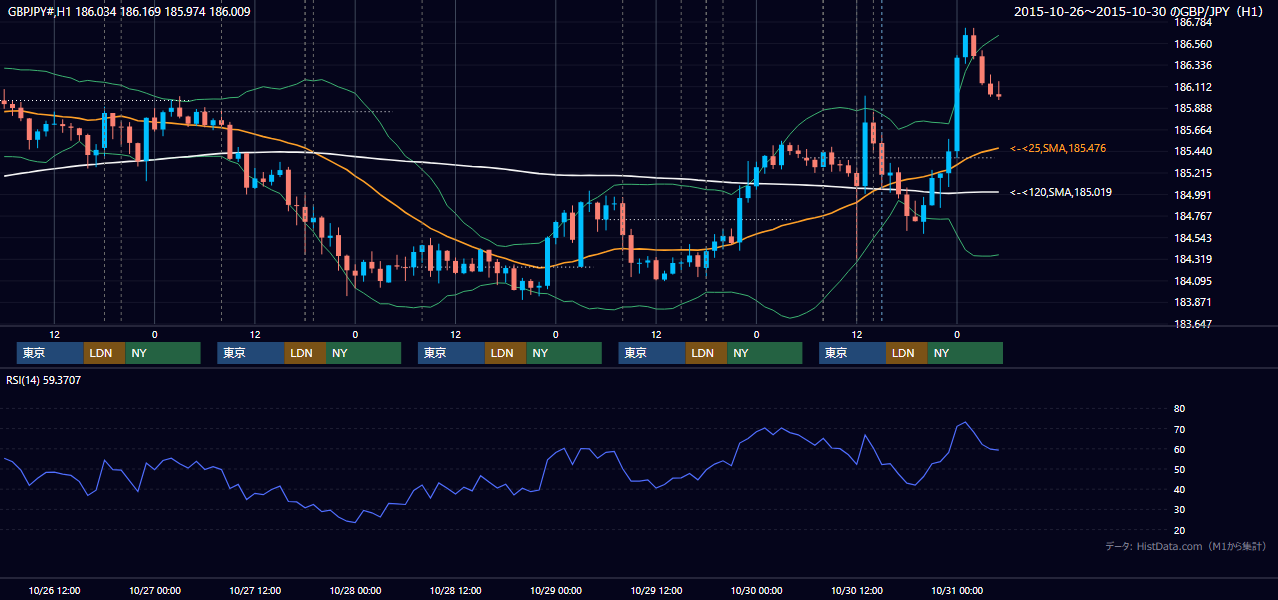The height and width of the screenshot is (600, 1278).
Task: Click RSI scale level 20
Action: pyautogui.click(x=1179, y=530)
